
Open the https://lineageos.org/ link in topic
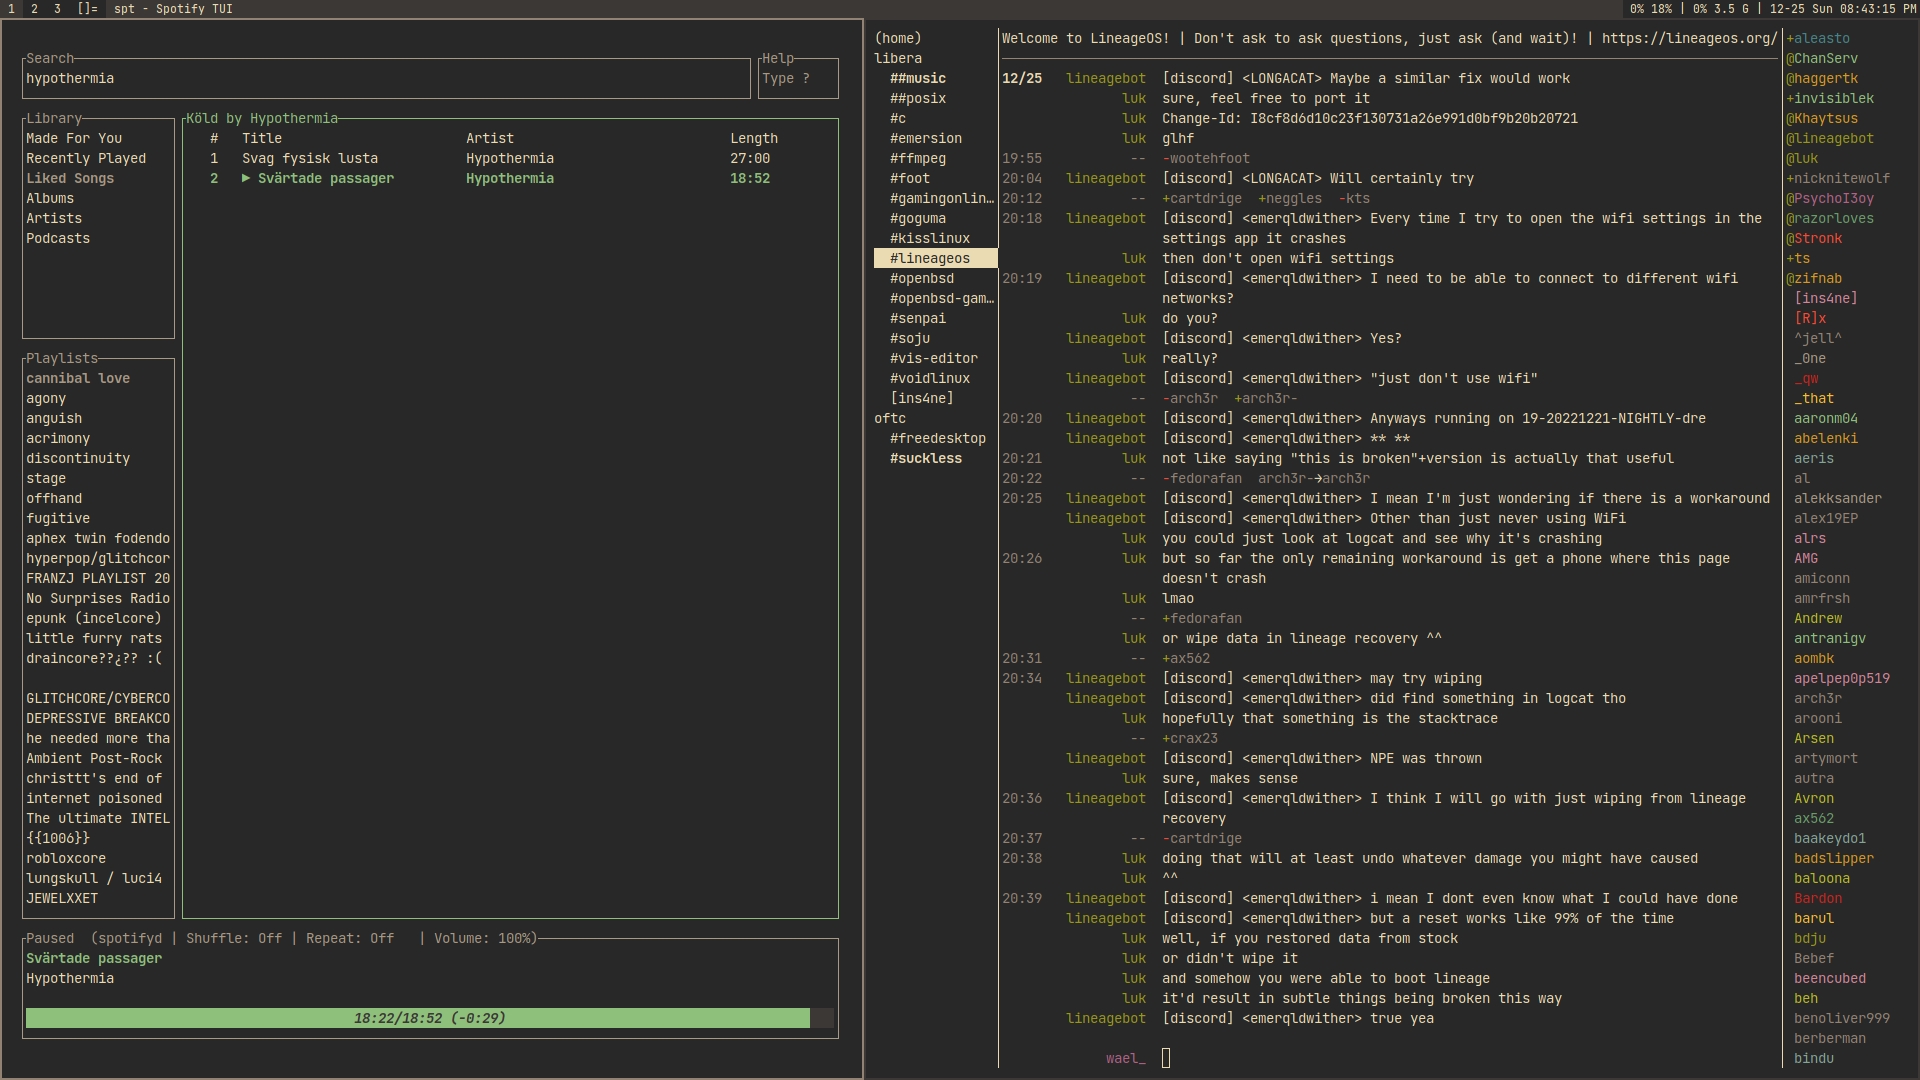tap(1690, 38)
